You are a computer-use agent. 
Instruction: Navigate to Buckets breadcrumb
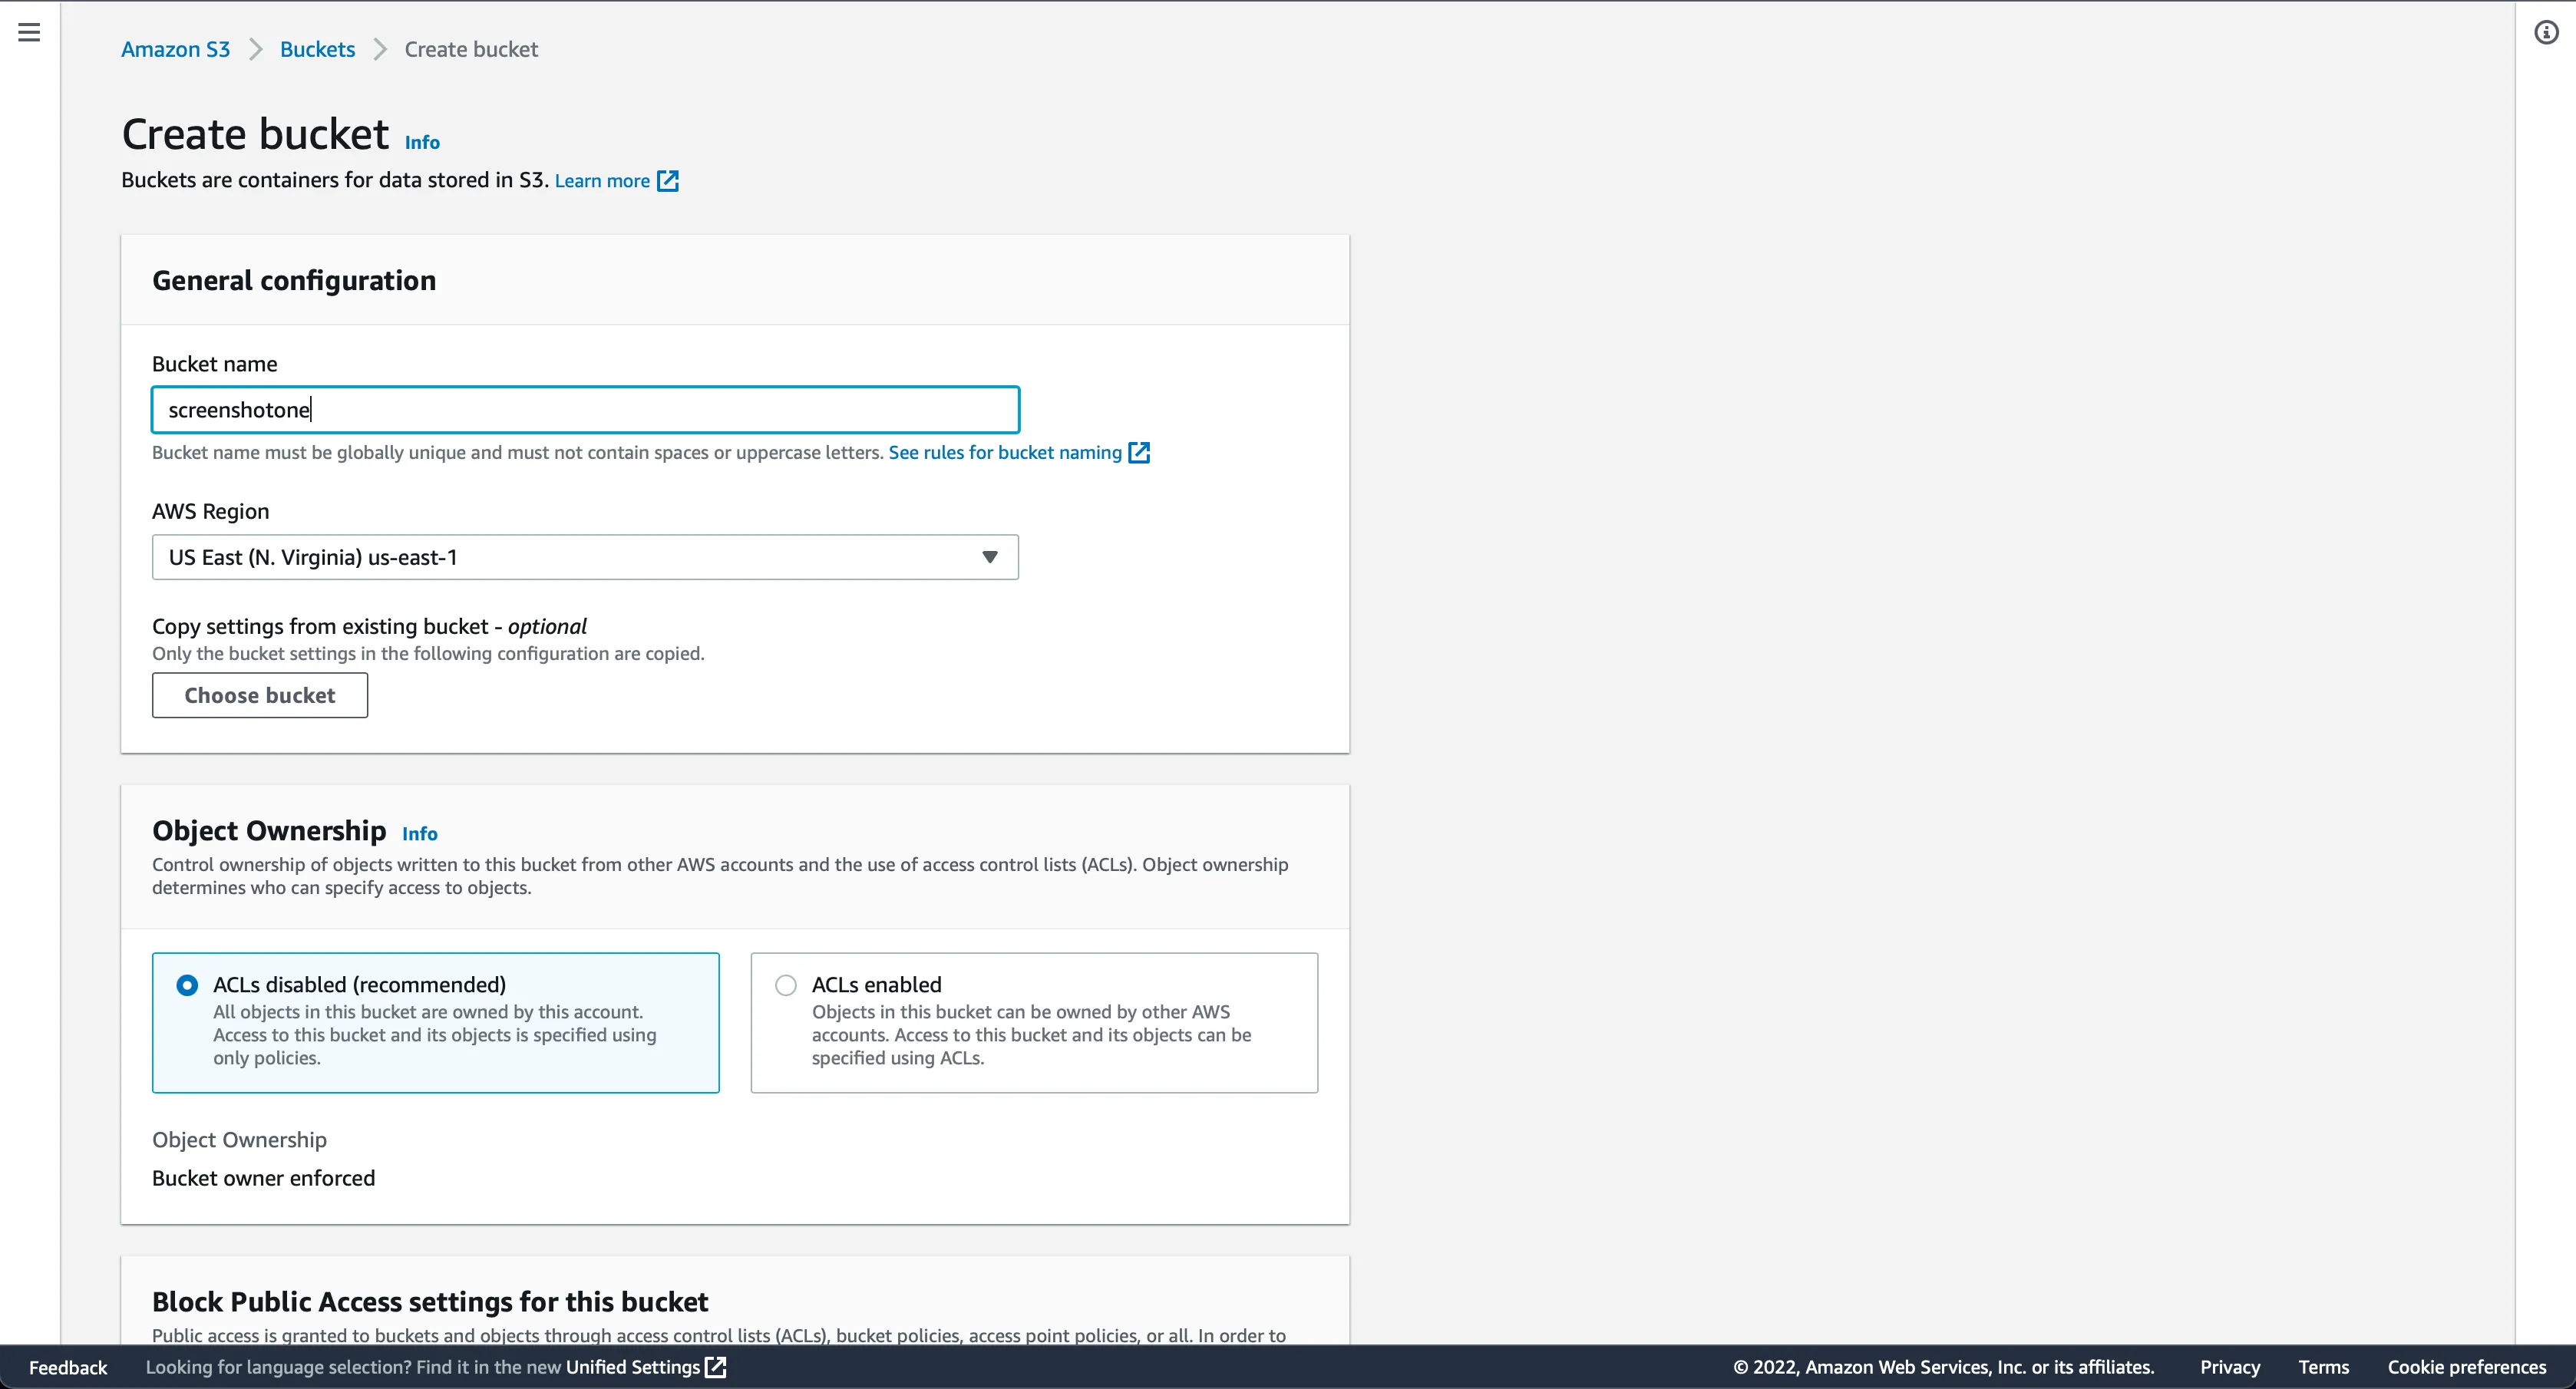(317, 50)
